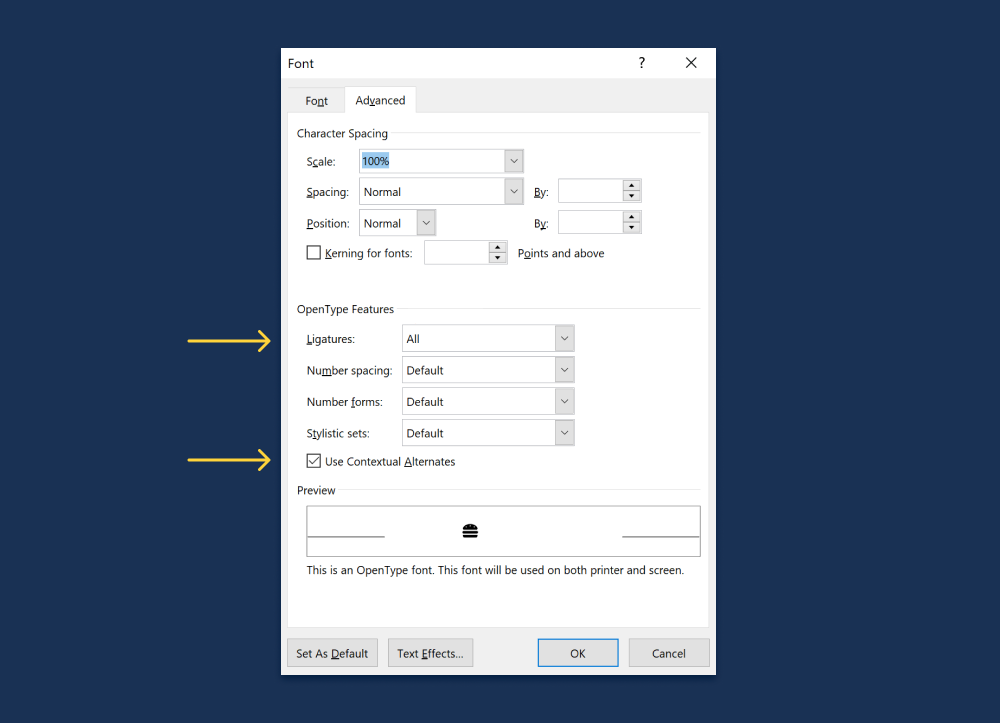Click the Help question mark icon
This screenshot has height=723, width=1000.
(x=641, y=62)
